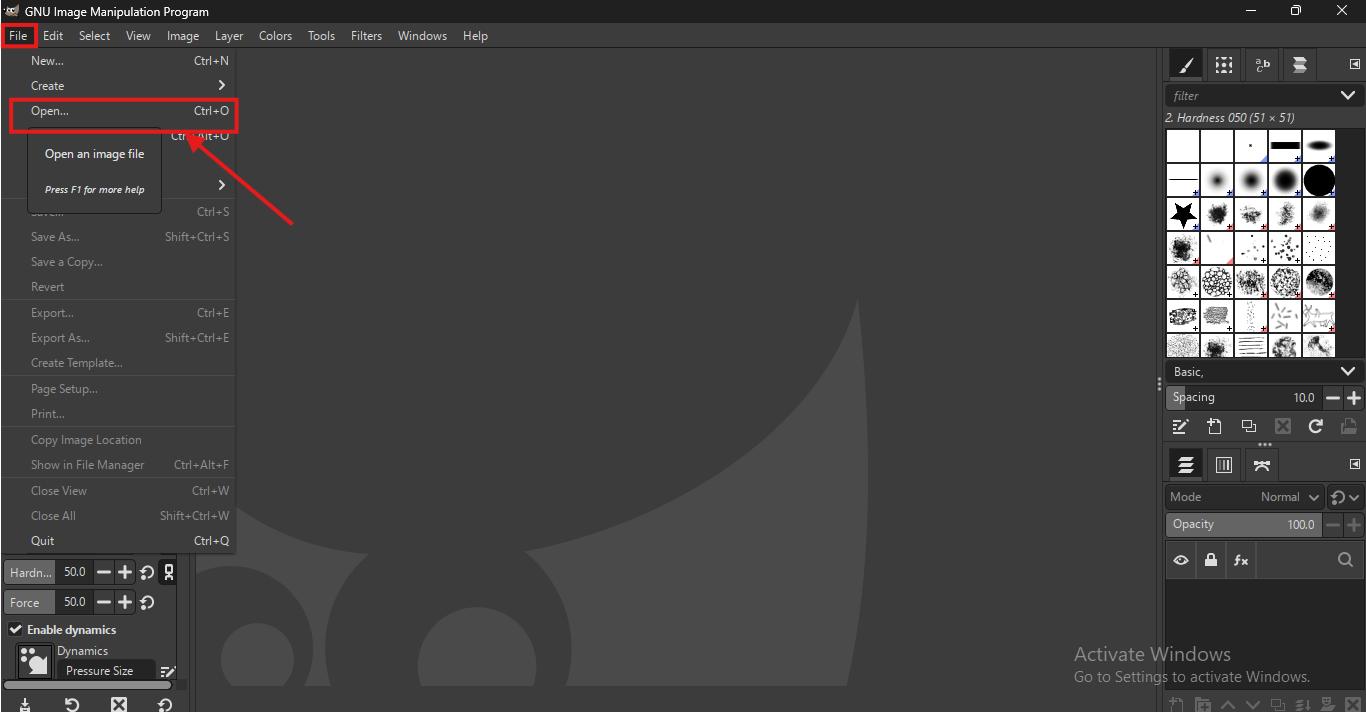The image size is (1366, 712).
Task: Choose New... from the File menu
Action: coord(119,61)
